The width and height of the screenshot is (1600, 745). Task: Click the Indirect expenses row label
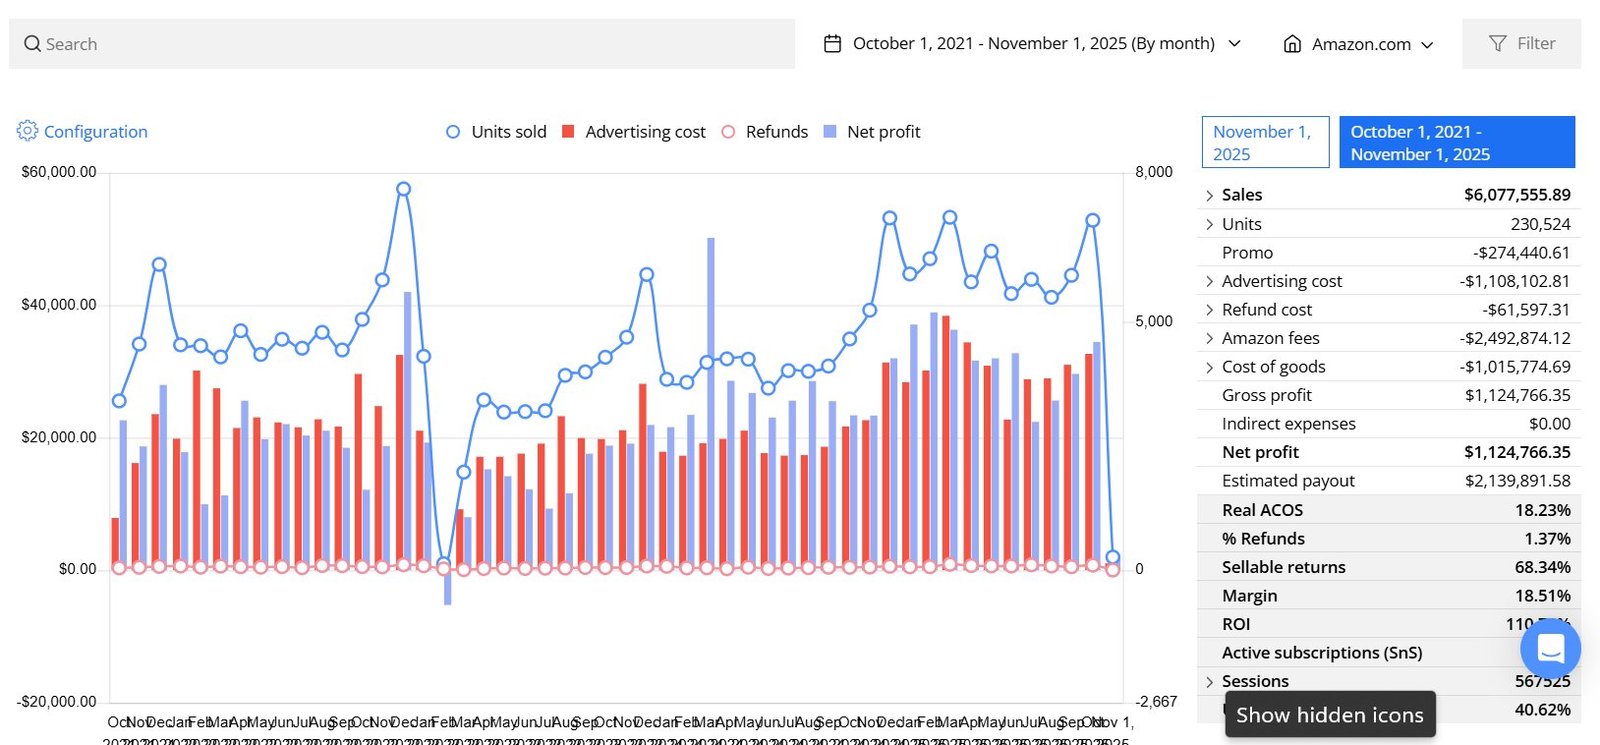coord(1288,424)
